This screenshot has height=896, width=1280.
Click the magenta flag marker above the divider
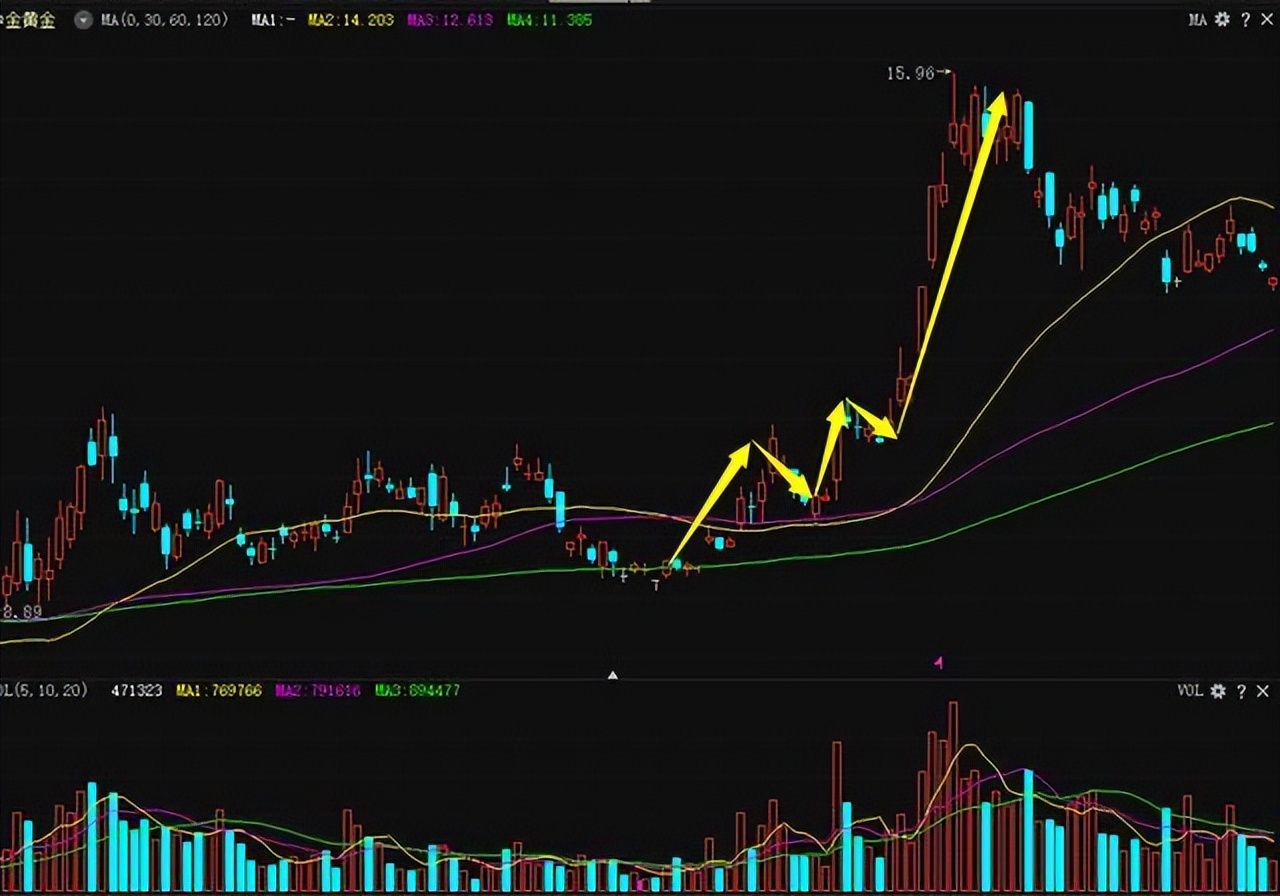click(938, 662)
